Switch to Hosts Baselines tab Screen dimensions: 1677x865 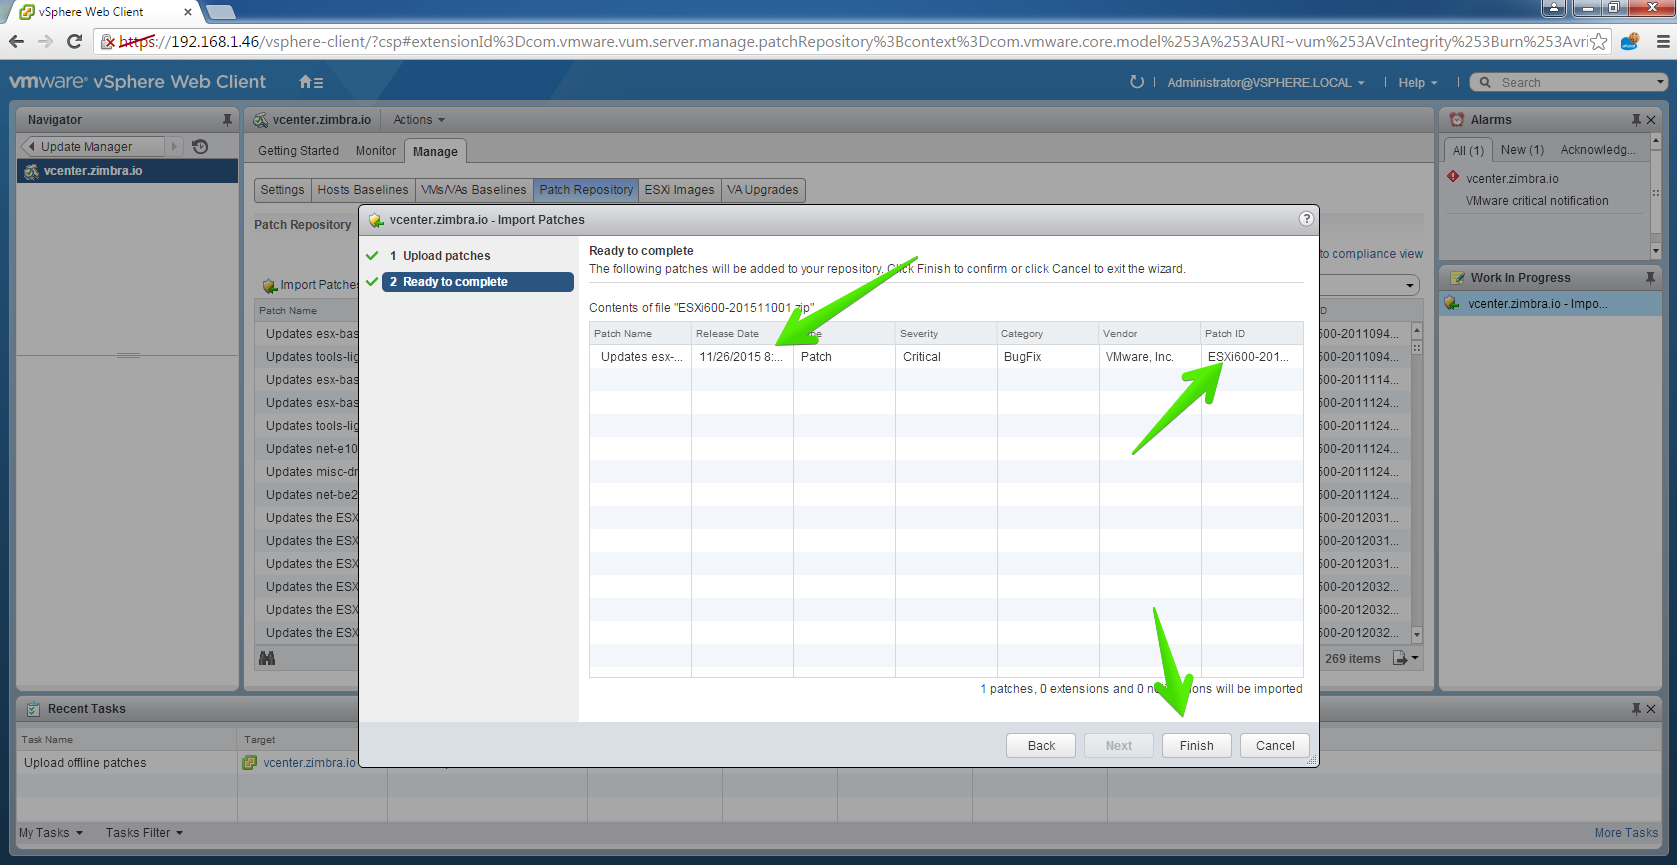363,190
